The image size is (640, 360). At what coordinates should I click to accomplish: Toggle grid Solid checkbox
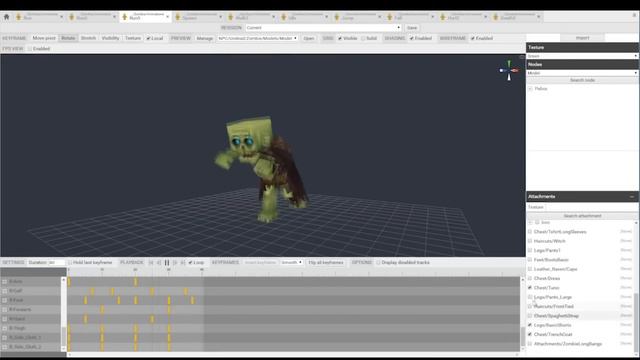point(363,38)
